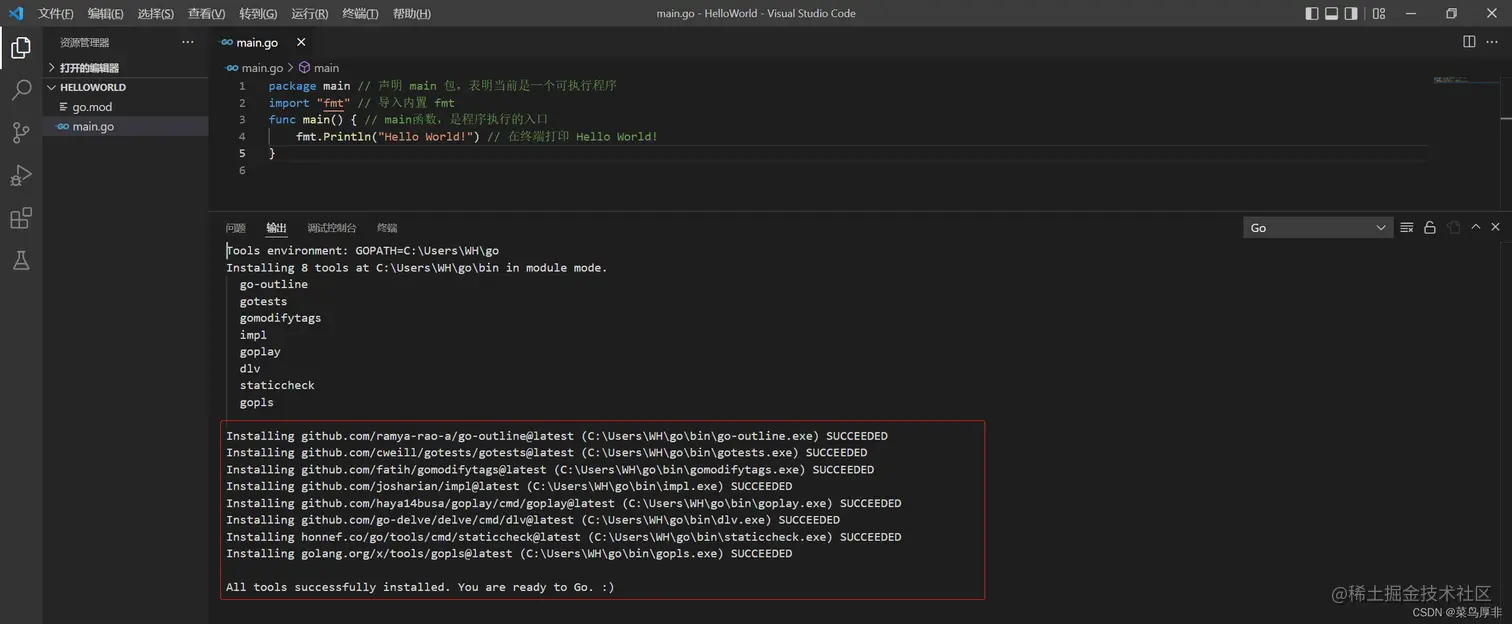This screenshot has width=1512, height=624.
Task: Open the Search view in activity bar
Action: [20, 90]
